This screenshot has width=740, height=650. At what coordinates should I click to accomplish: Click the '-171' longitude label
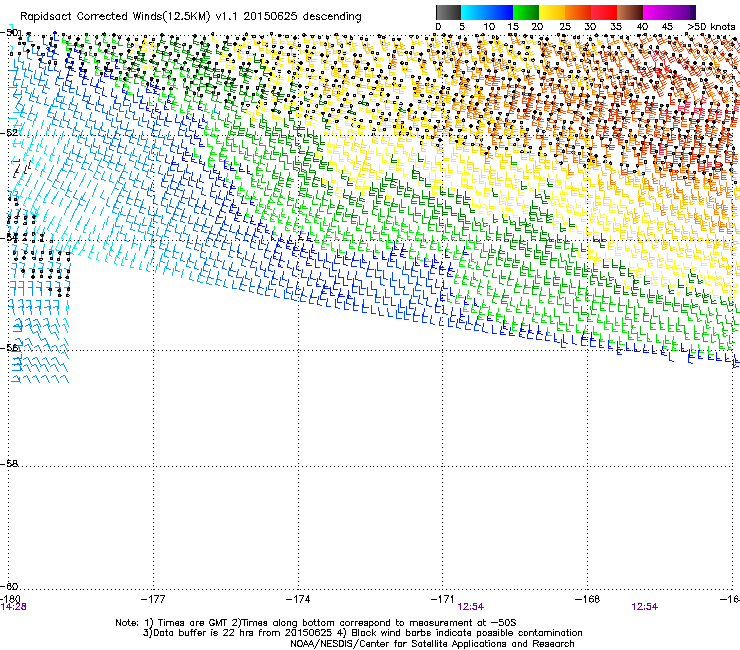(x=443, y=599)
